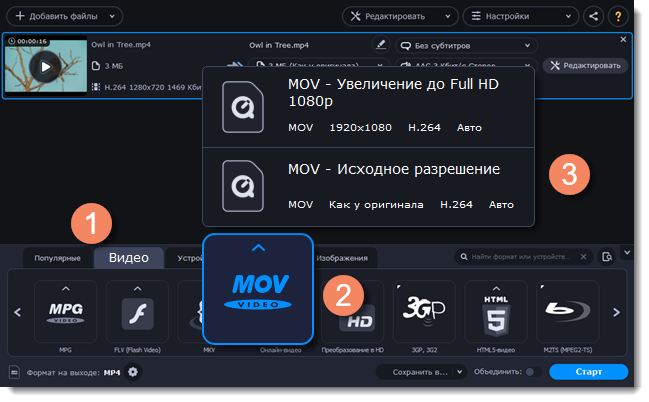
Task: Select the M2TS (MPEG2-TS) Blu-ray icon
Action: point(567,312)
